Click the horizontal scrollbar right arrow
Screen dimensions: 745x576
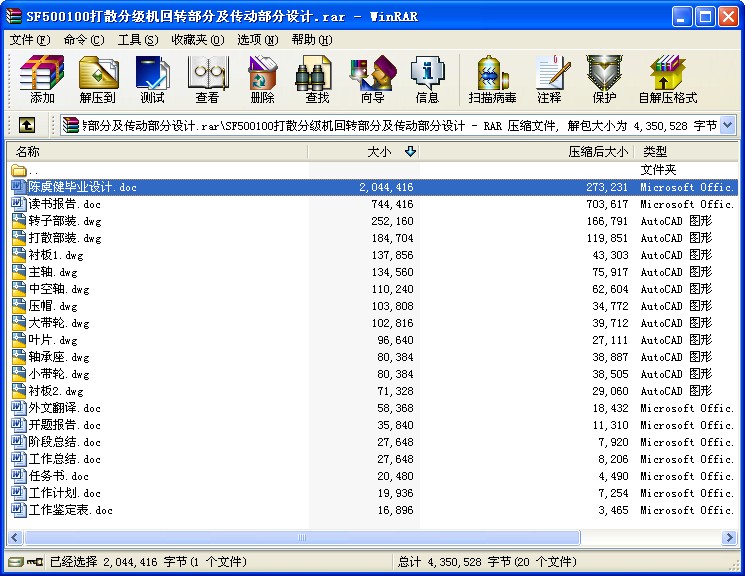pos(728,538)
